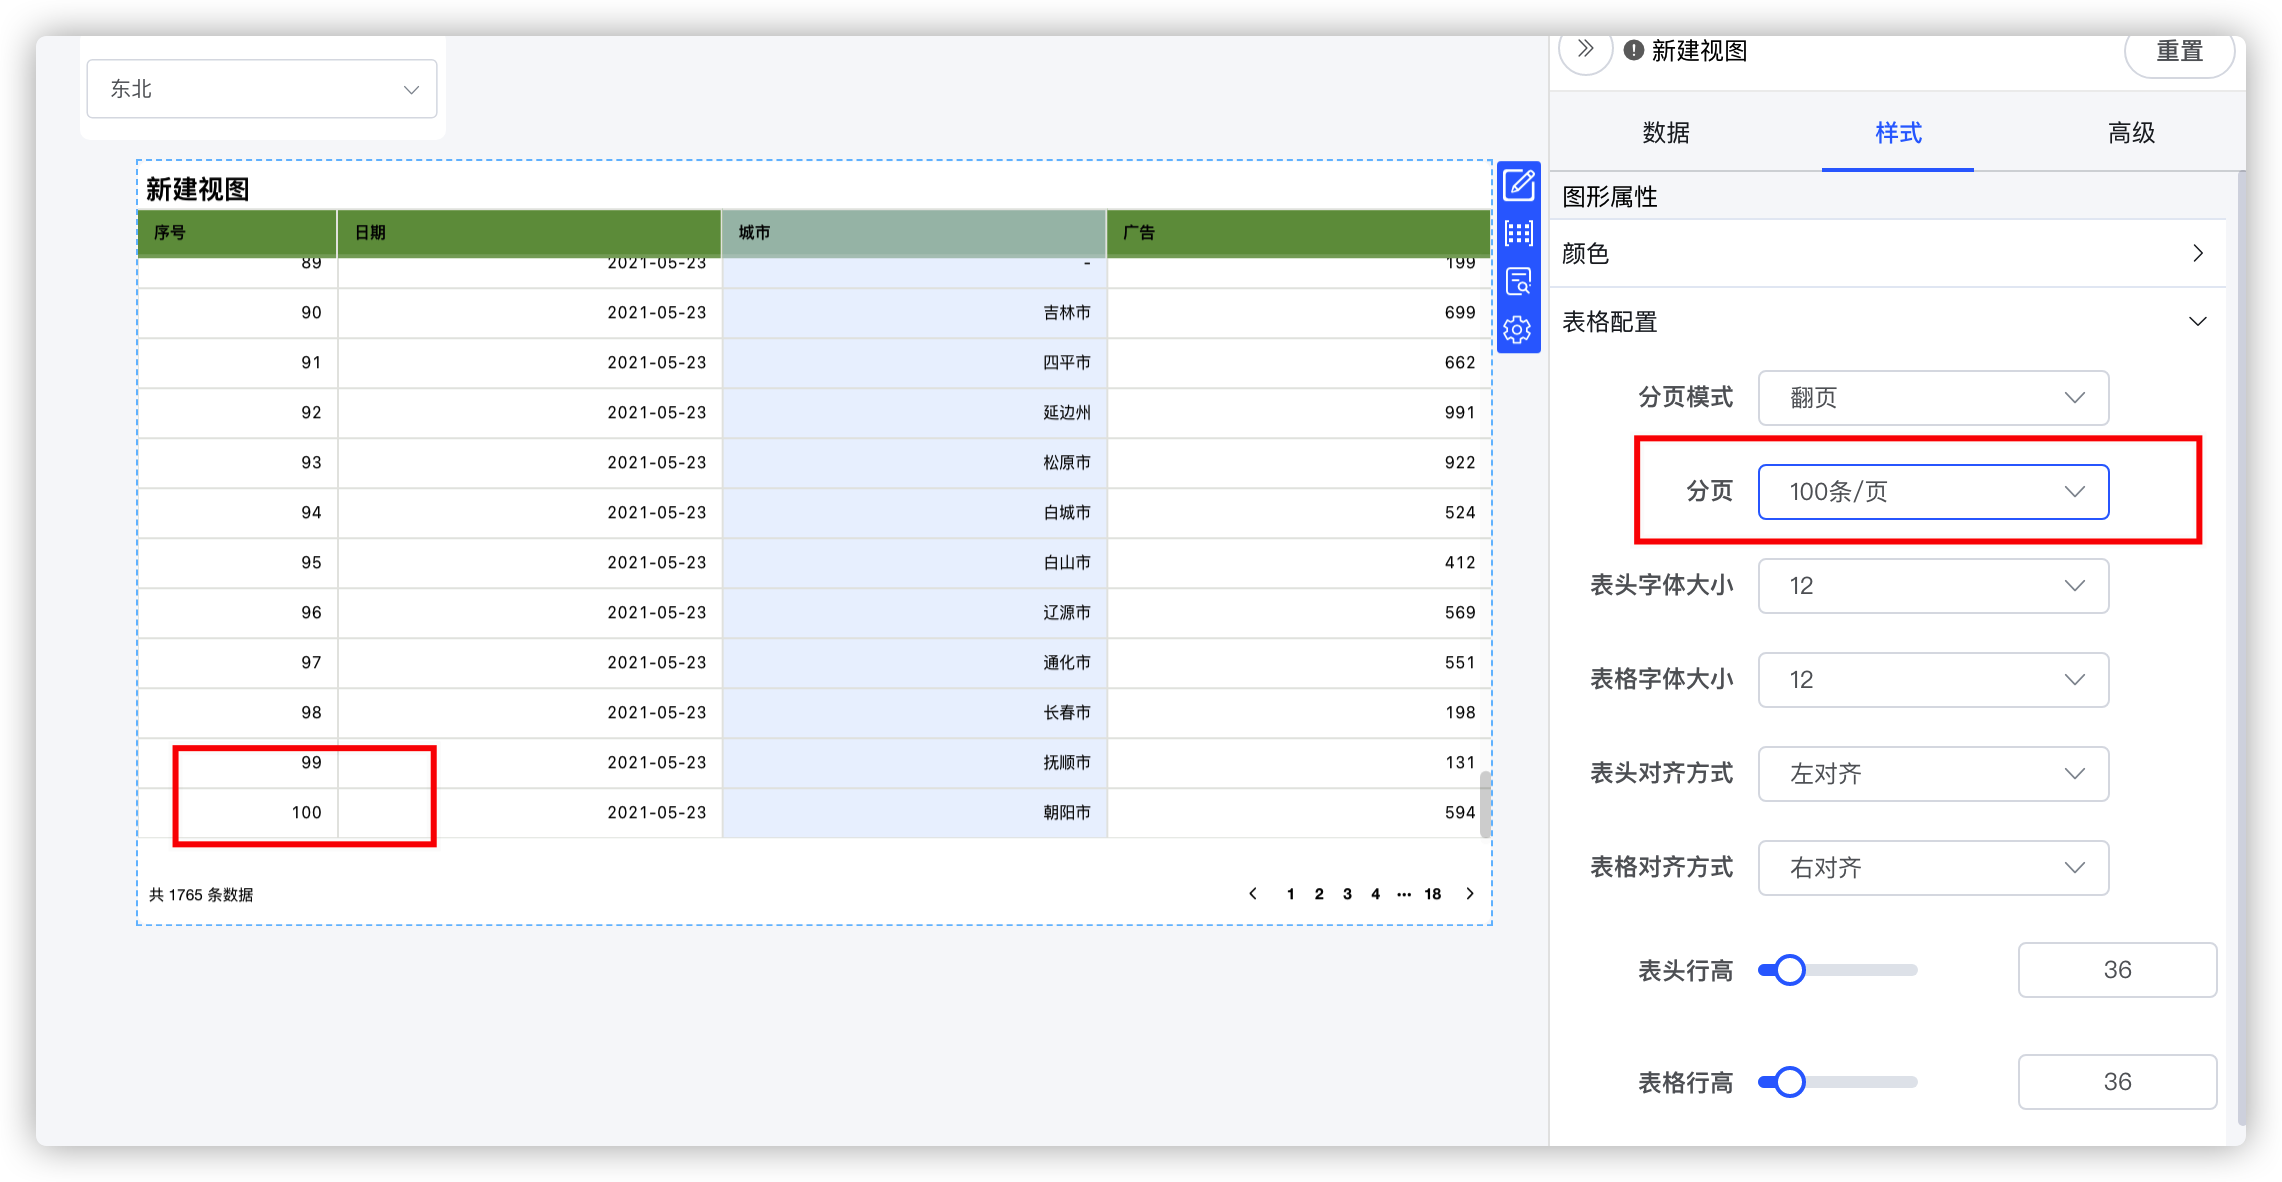Expand the 颜色 section
The image size is (2282, 1182).
(1887, 254)
